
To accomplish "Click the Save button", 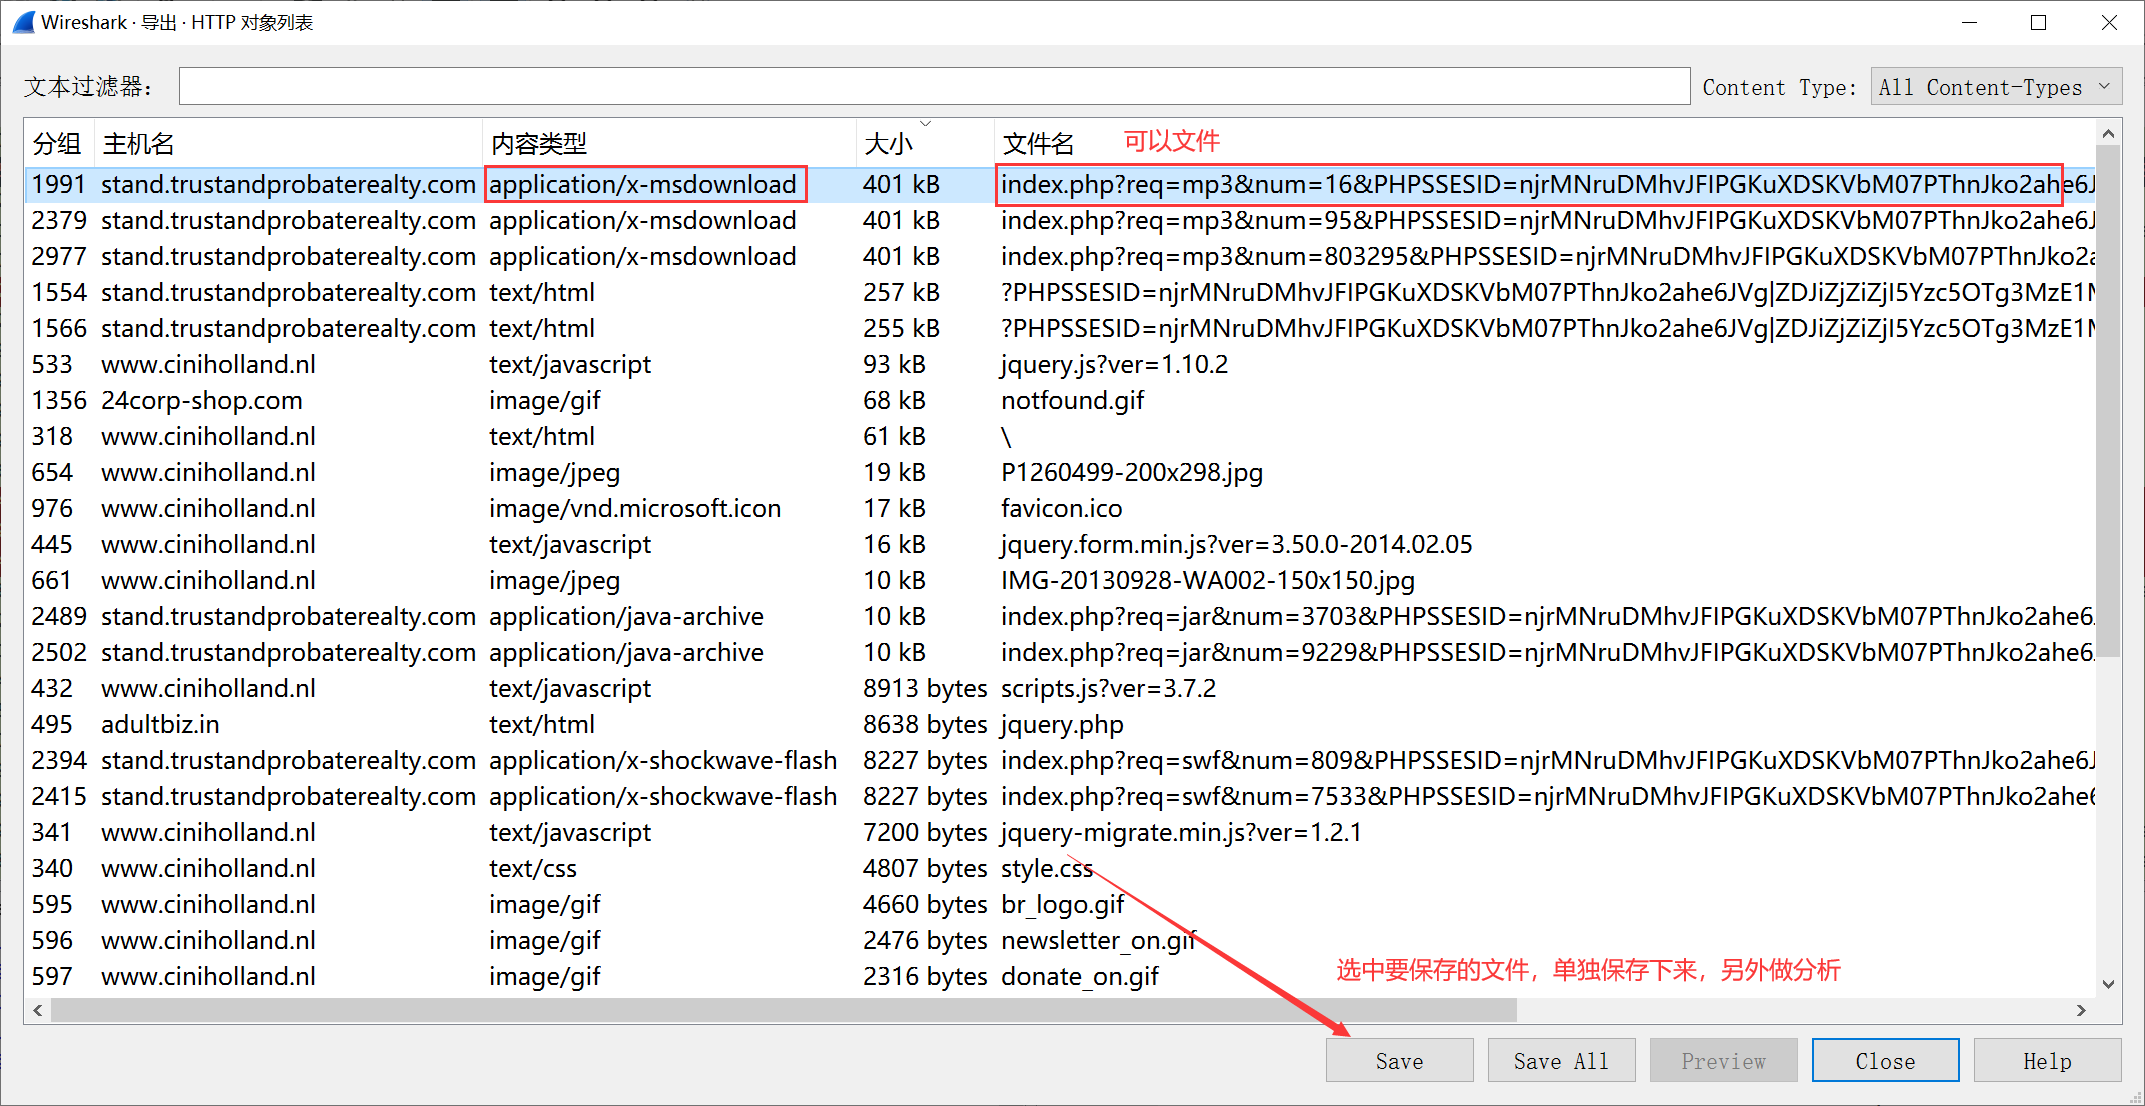I will [x=1399, y=1061].
